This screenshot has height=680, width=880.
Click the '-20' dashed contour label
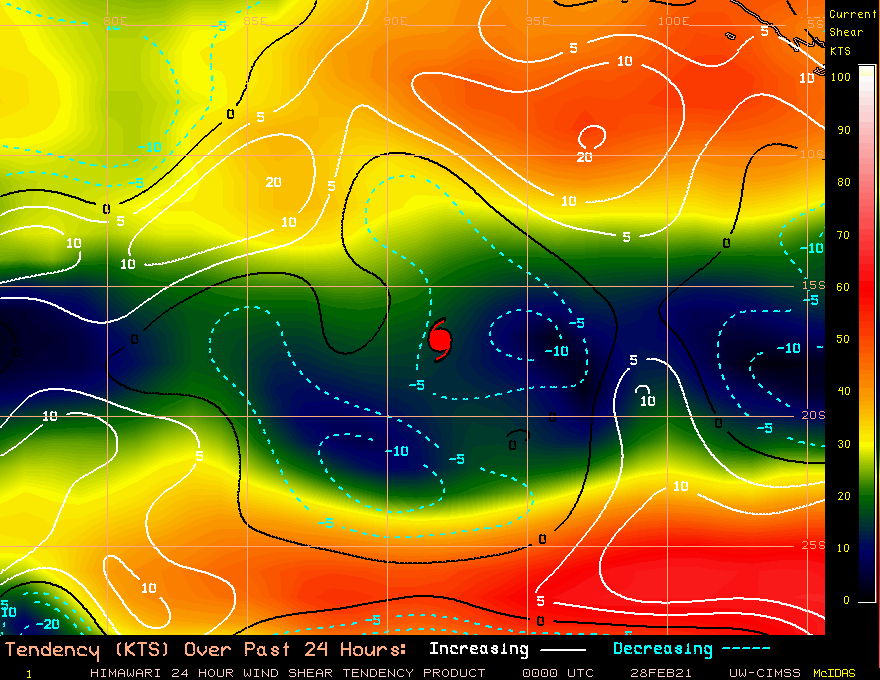pos(47,624)
